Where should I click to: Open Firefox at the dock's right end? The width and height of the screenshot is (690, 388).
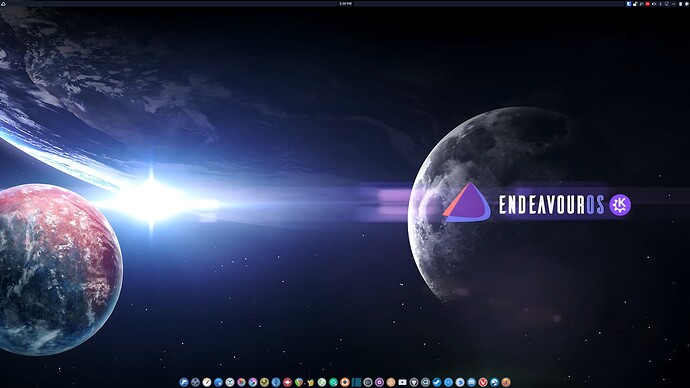click(506, 382)
